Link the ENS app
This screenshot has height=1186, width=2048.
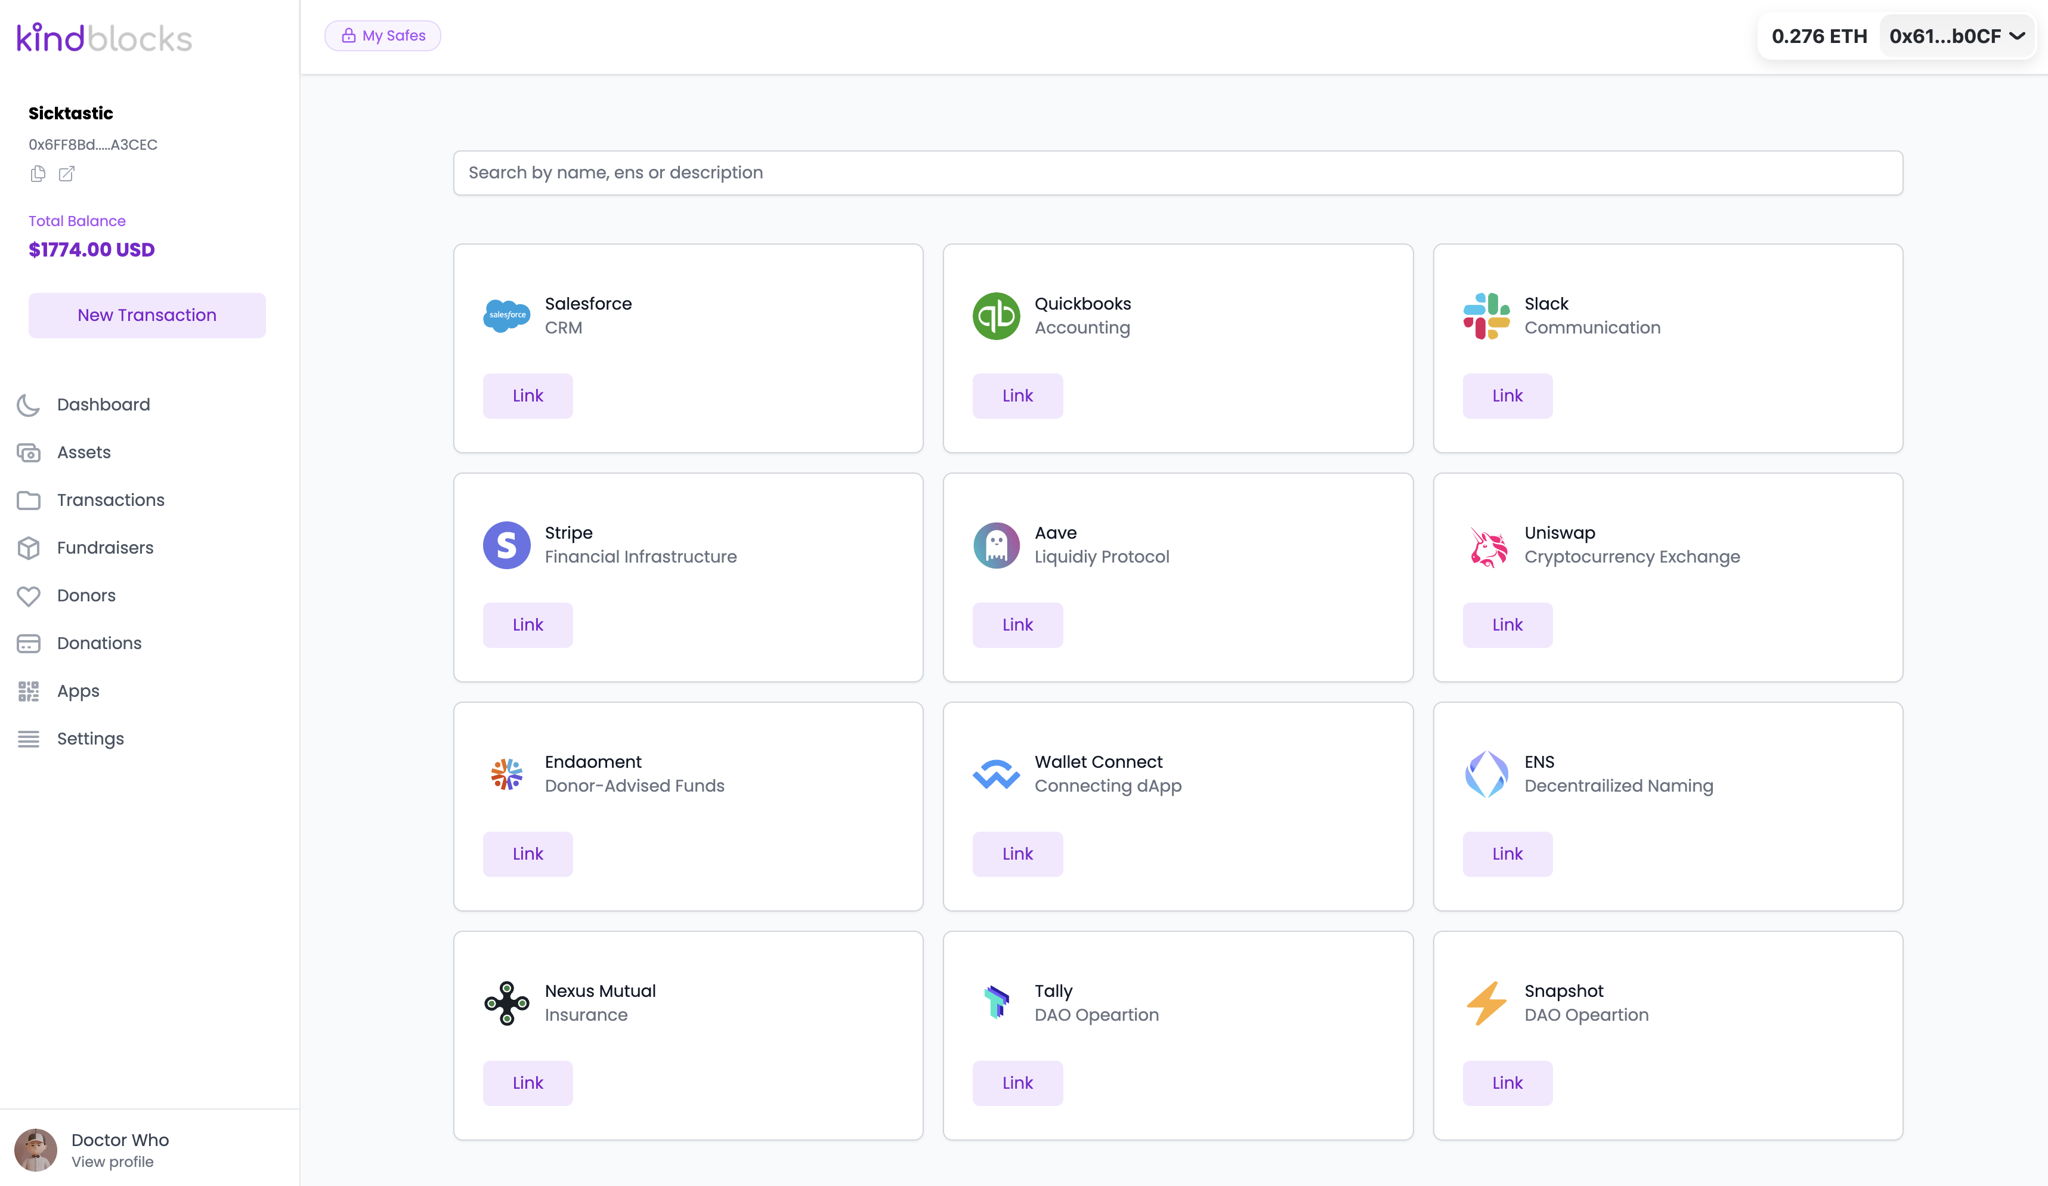pos(1508,854)
